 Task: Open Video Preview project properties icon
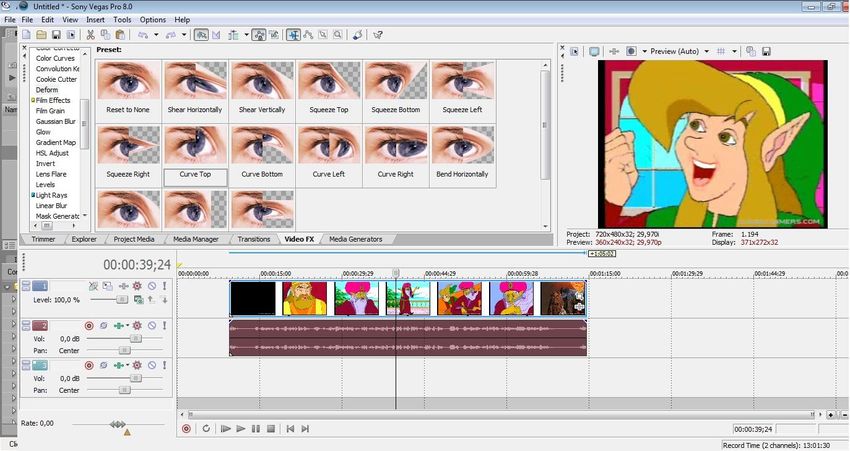575,51
